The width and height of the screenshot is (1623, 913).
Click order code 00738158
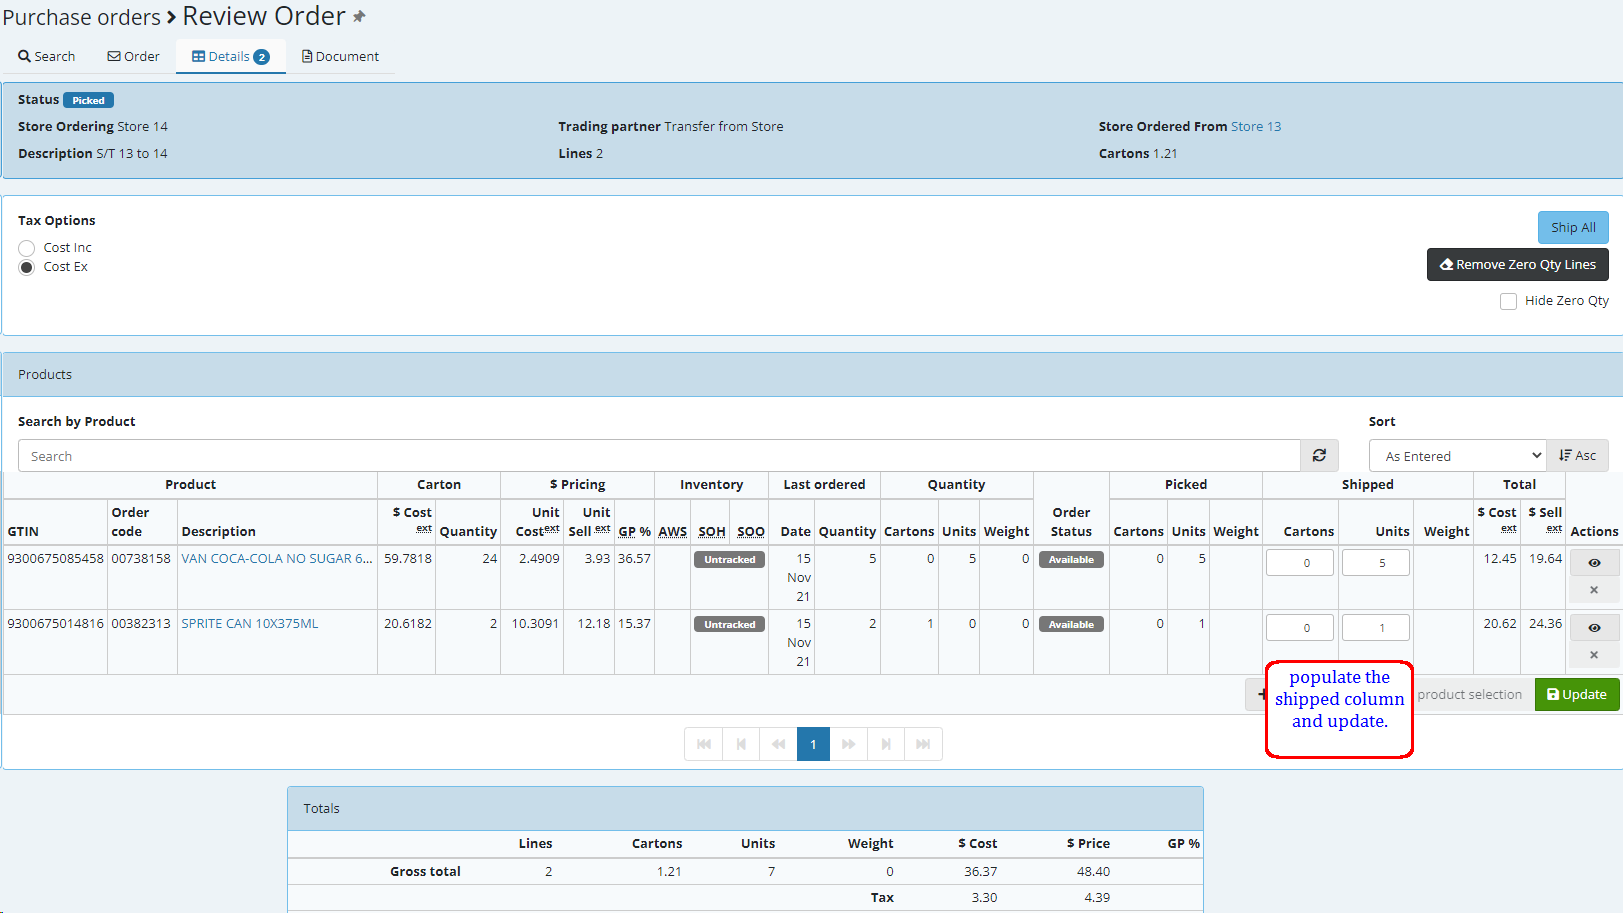tap(141, 558)
